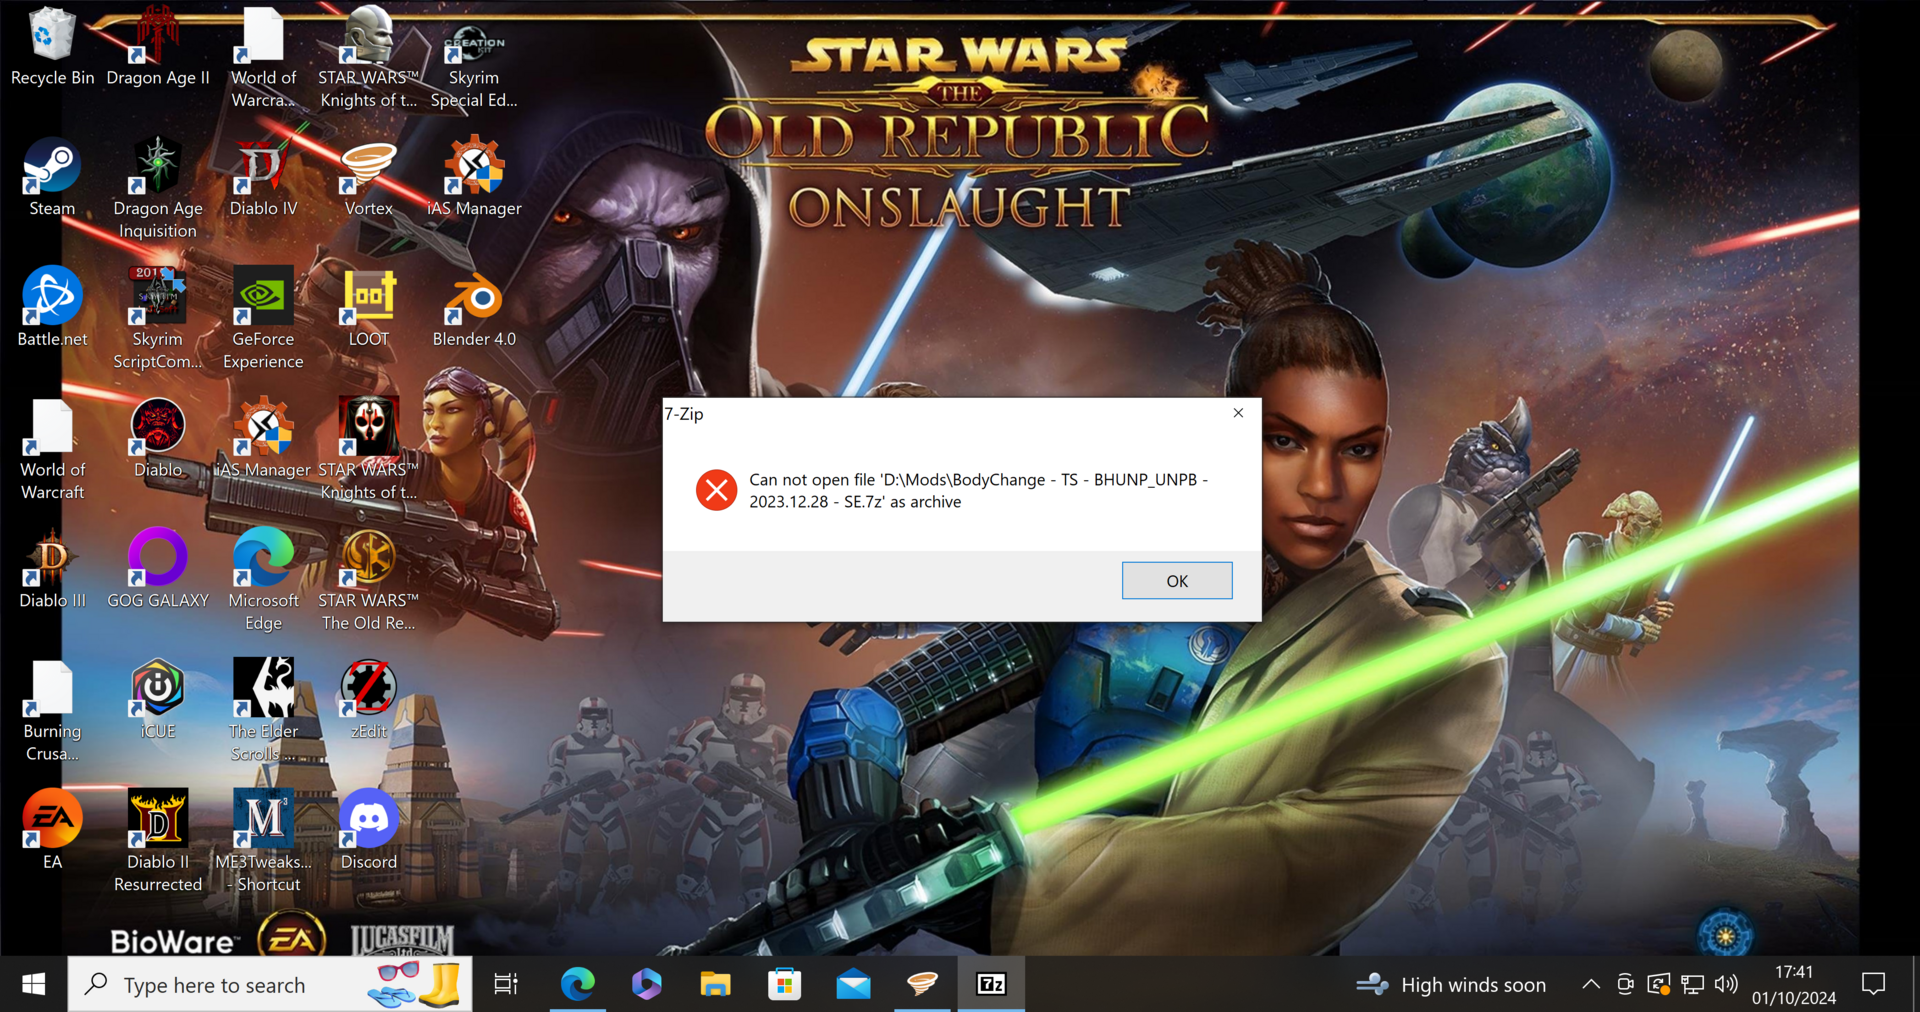Select the iCUE desktop shortcut
This screenshot has height=1012, width=1920.
[158, 700]
